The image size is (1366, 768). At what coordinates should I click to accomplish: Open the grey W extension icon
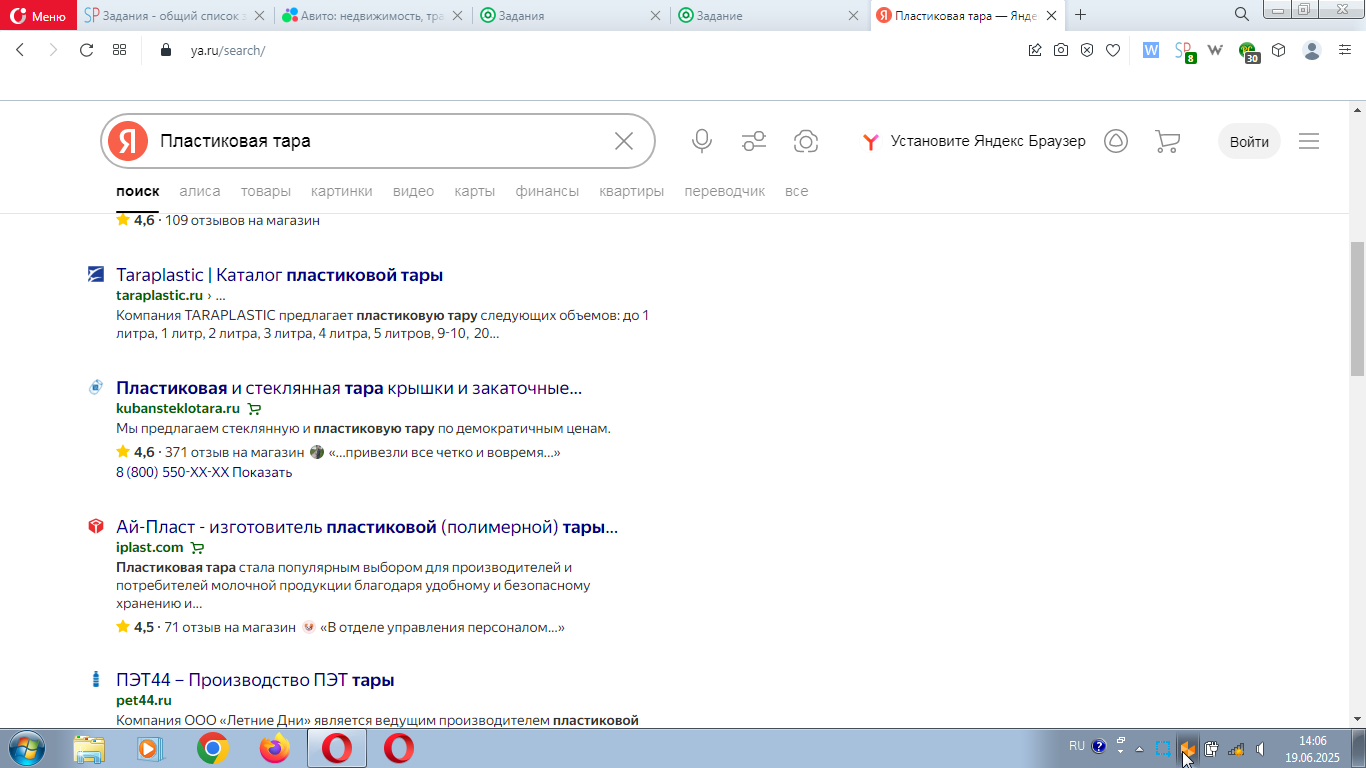click(x=1216, y=50)
